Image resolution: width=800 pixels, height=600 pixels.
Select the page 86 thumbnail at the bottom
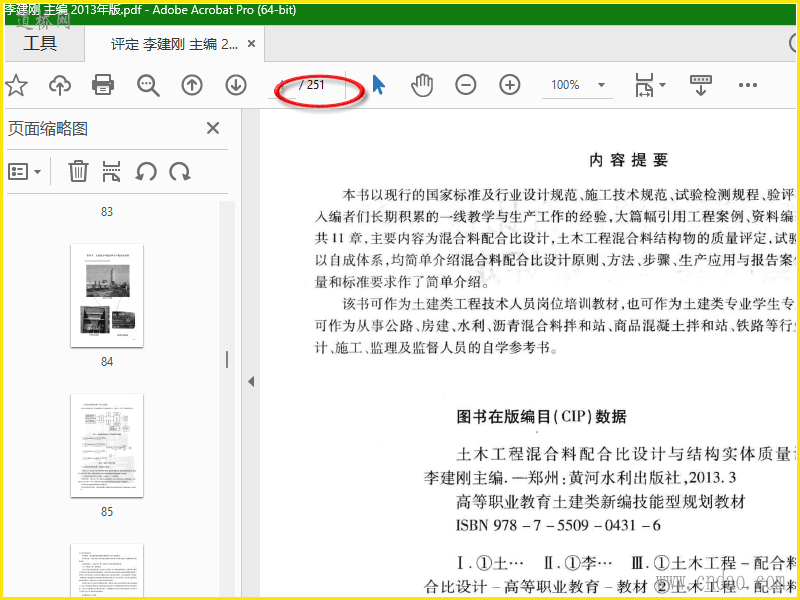coord(107,570)
